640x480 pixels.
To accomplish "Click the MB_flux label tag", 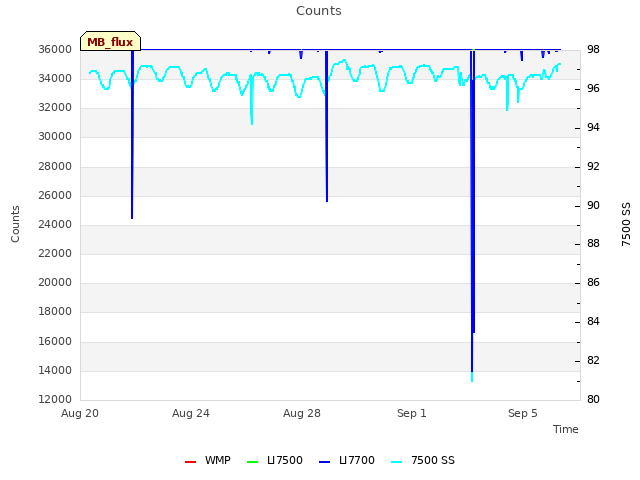I will (x=110, y=41).
